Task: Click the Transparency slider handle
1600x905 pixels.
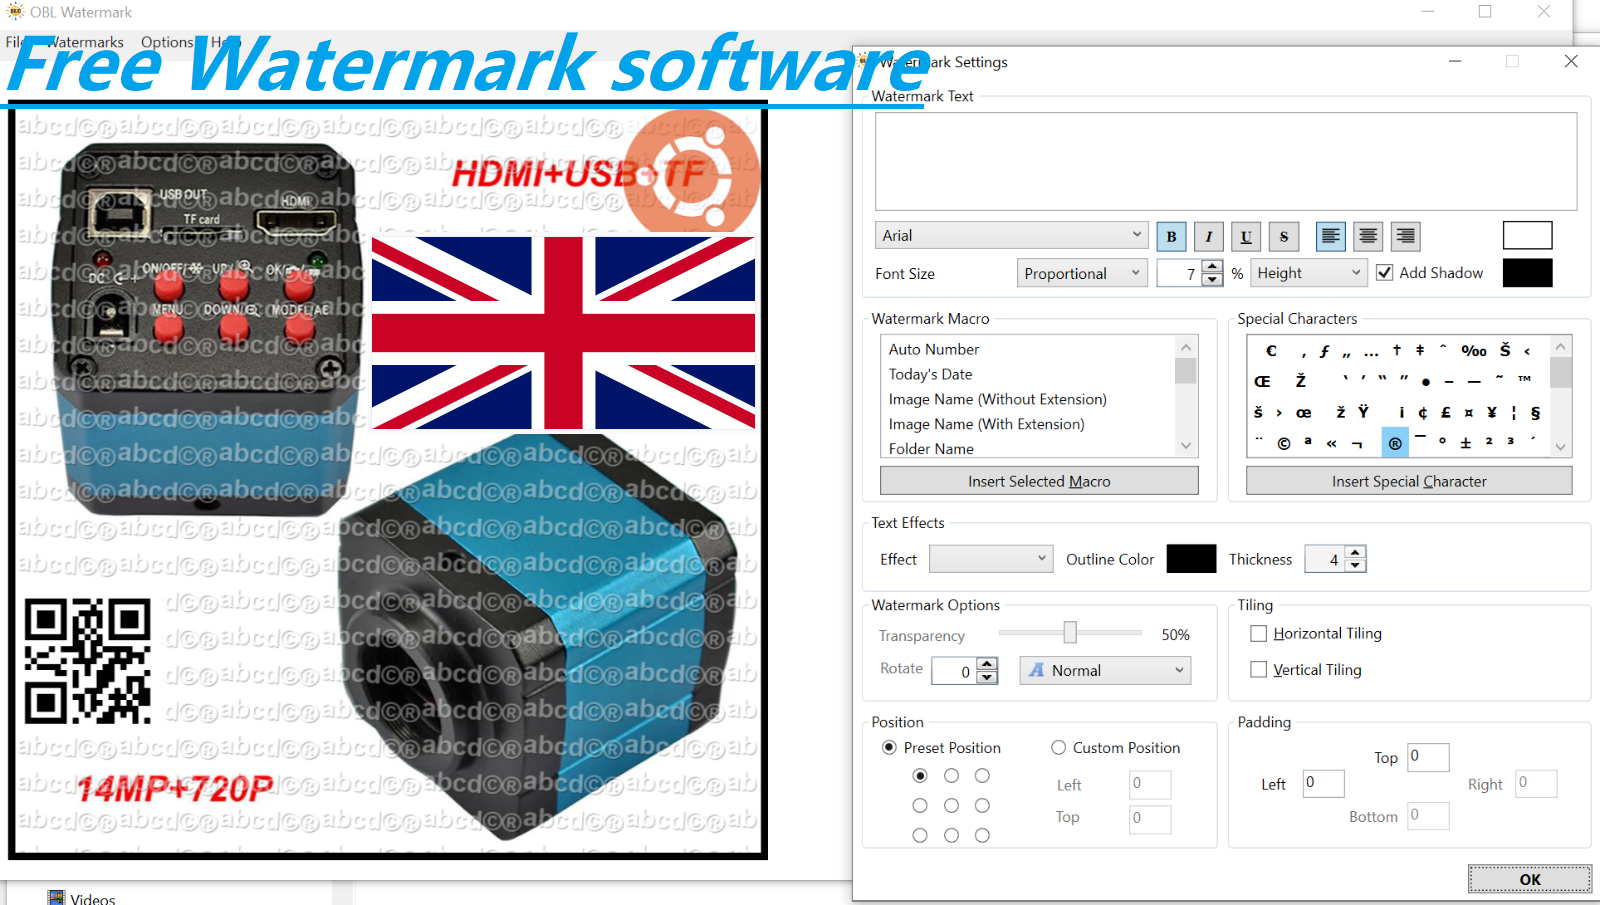Action: tap(1070, 632)
